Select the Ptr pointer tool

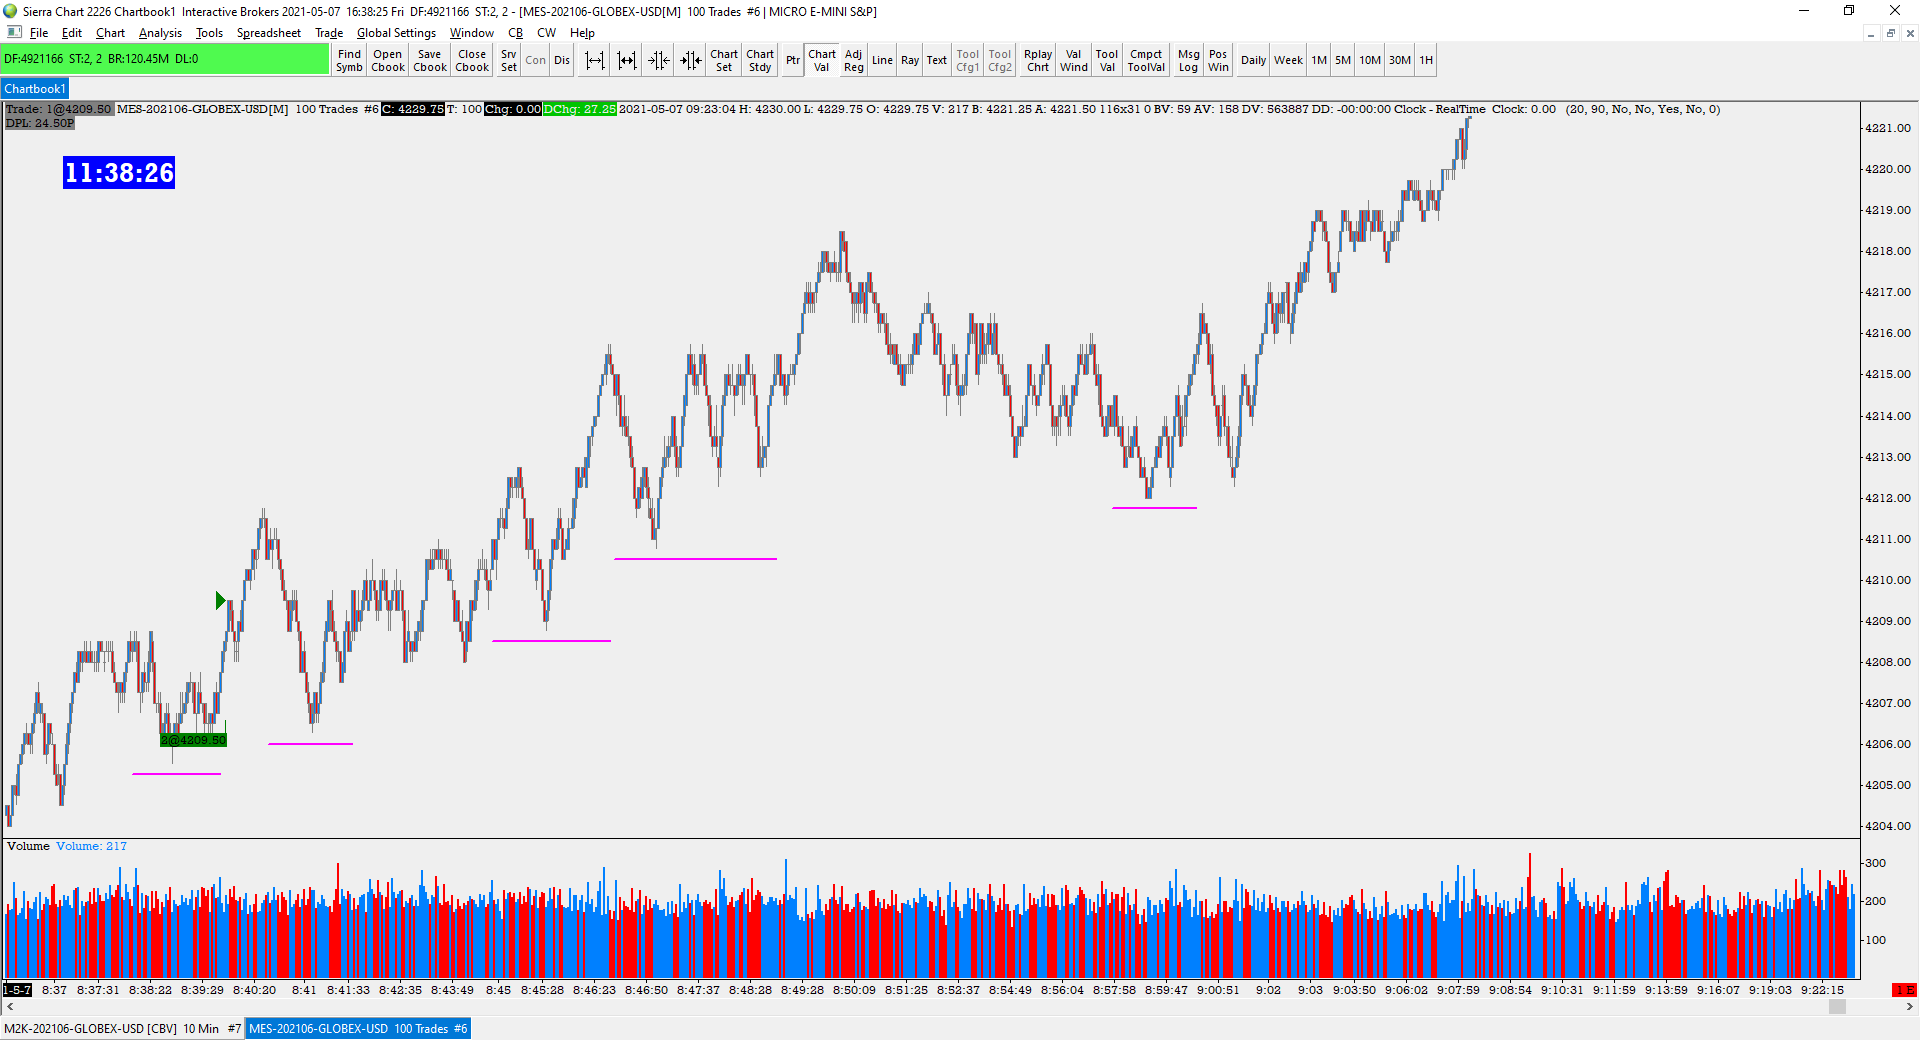(x=793, y=60)
